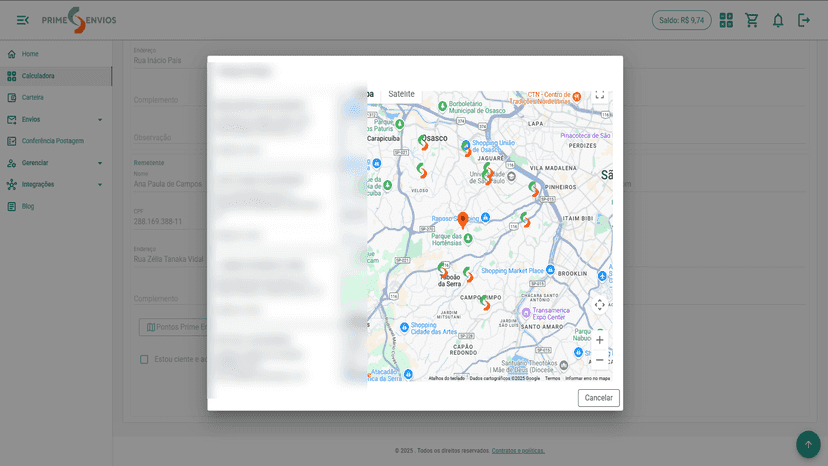
Task: Click the scroll-to-top arrow button
Action: pyautogui.click(x=808, y=444)
